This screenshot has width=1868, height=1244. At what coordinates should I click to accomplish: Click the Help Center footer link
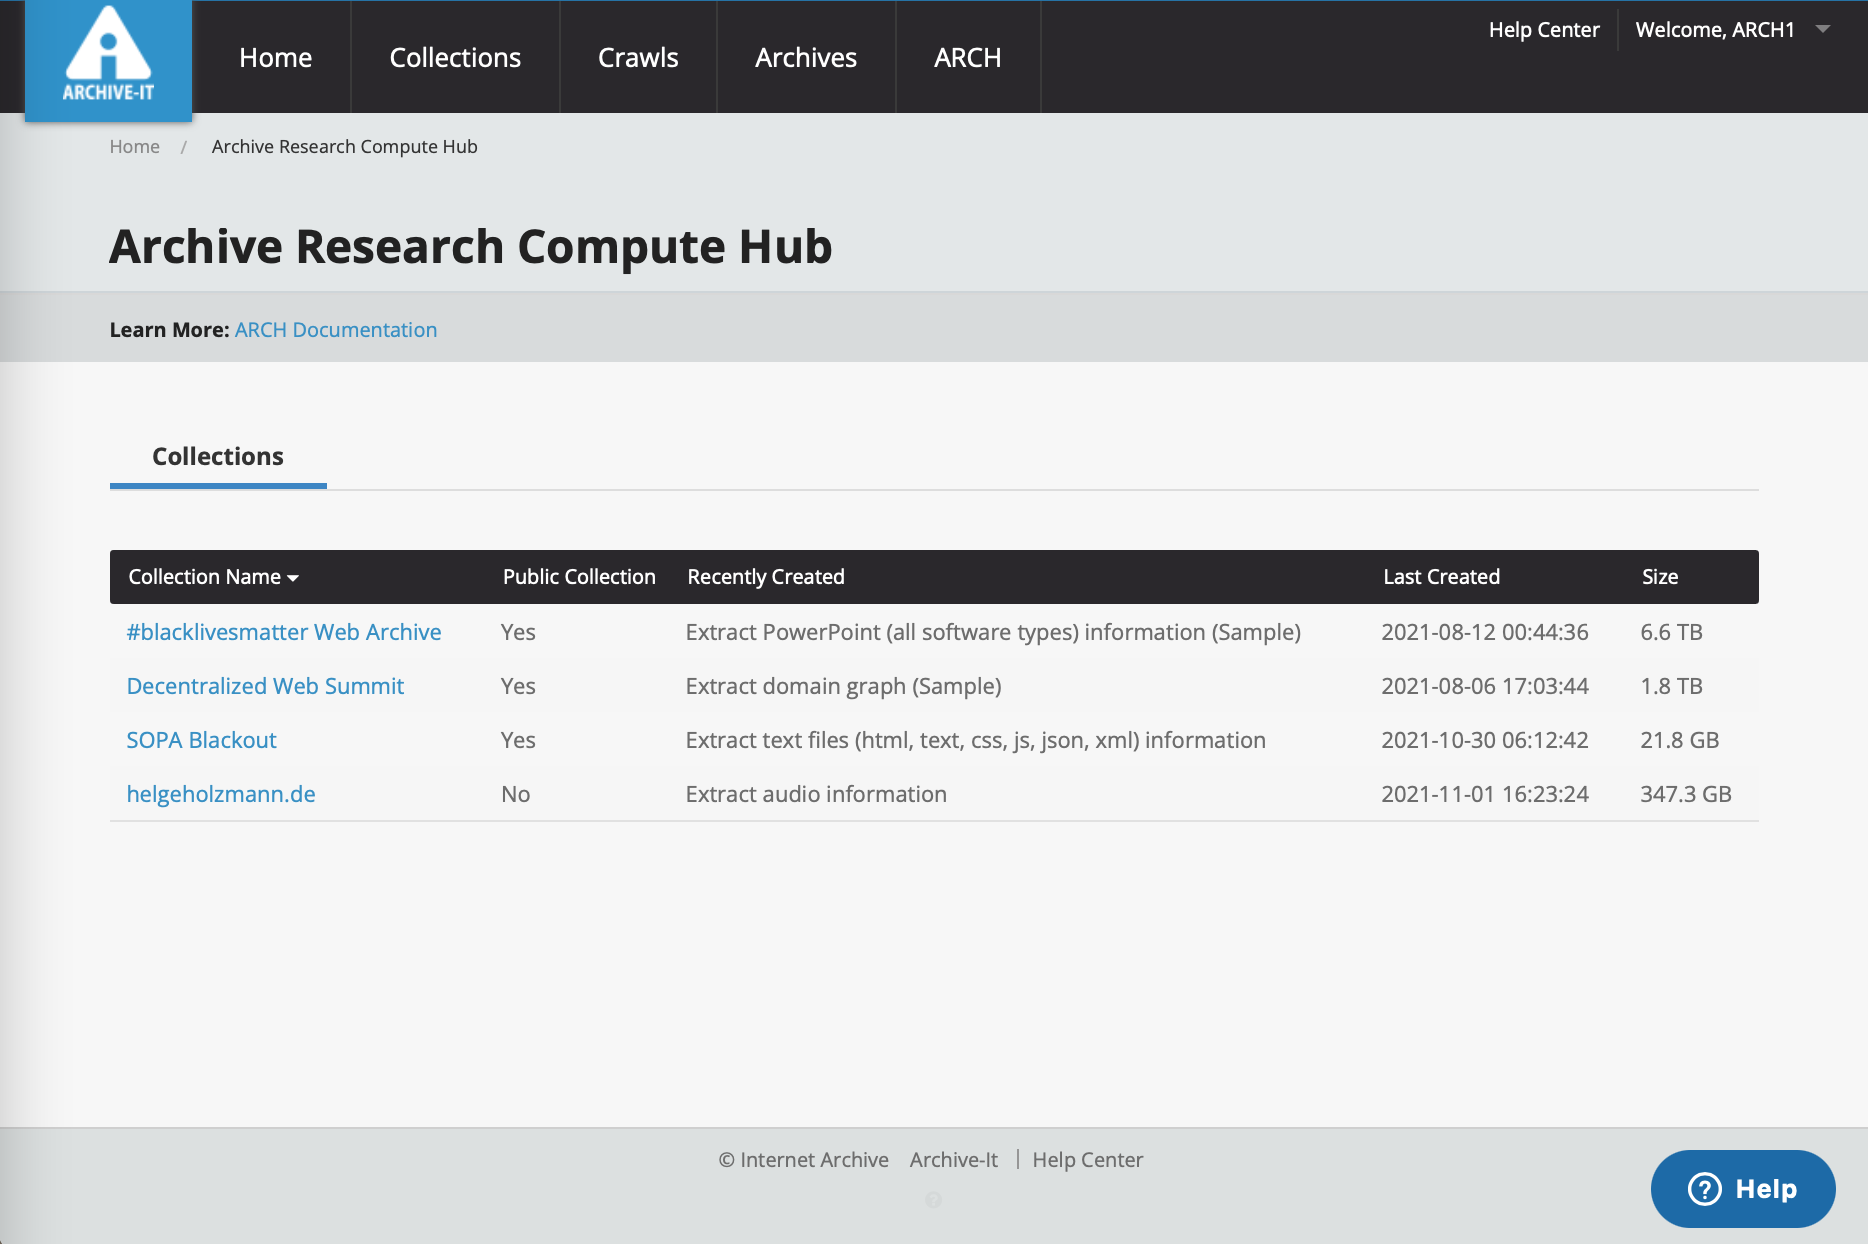[x=1087, y=1160]
